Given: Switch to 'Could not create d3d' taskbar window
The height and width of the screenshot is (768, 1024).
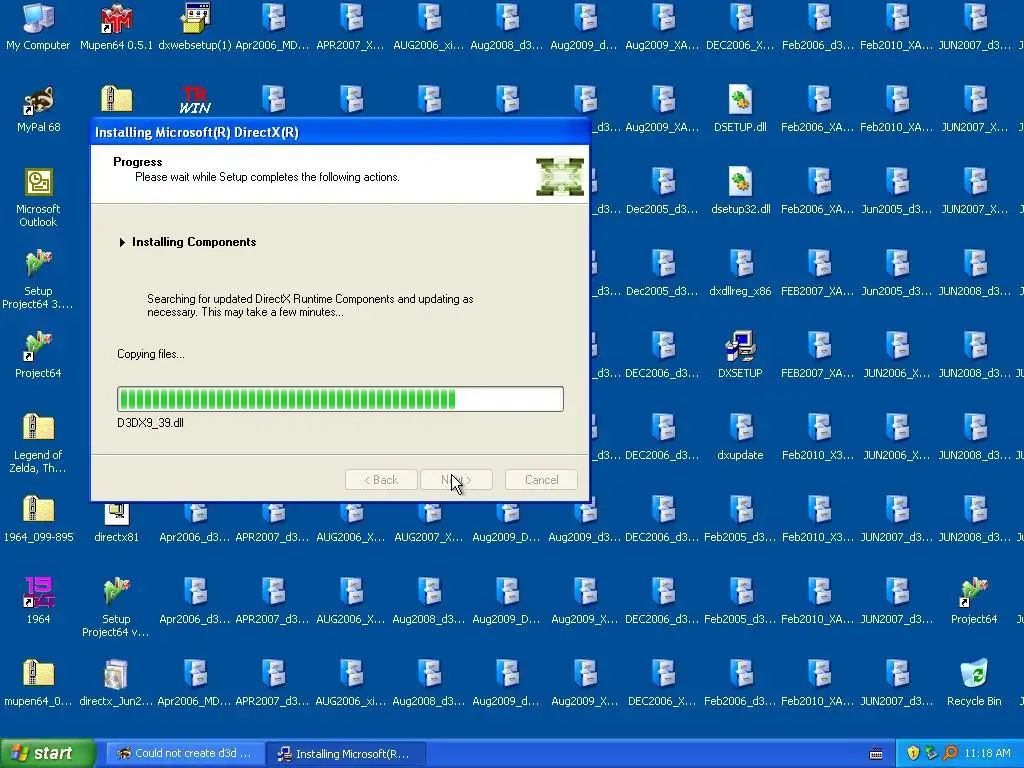Looking at the screenshot, I should [x=185, y=754].
